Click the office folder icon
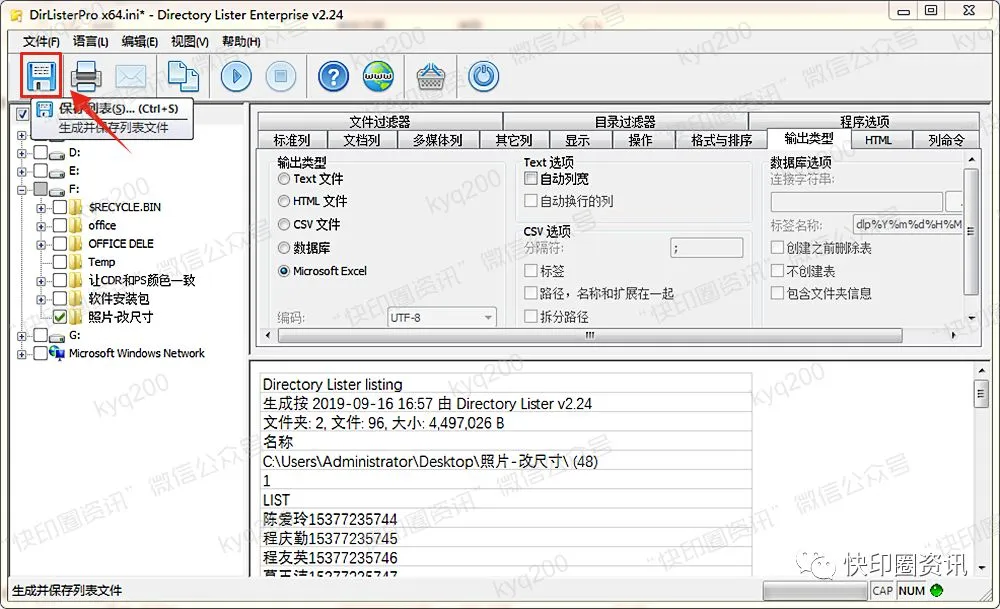Viewport: 1000px width, 609px height. coord(76,225)
